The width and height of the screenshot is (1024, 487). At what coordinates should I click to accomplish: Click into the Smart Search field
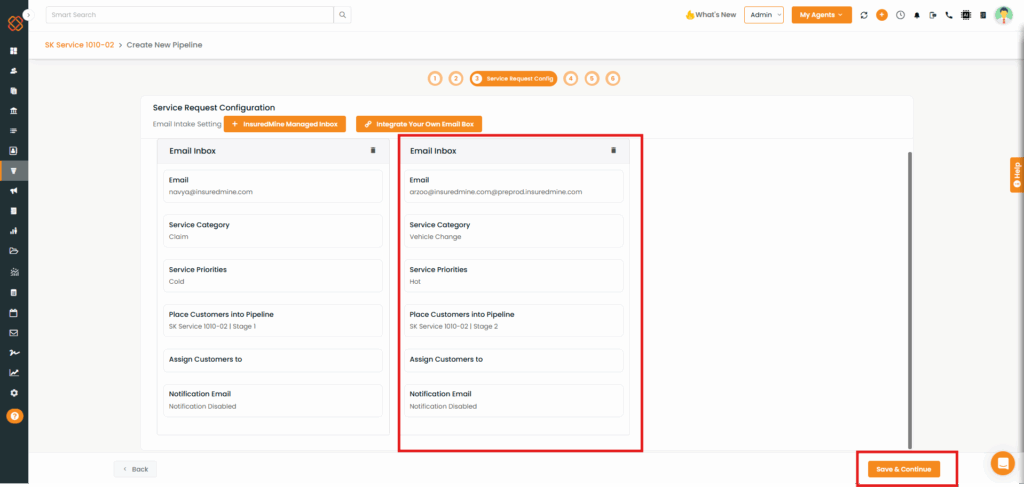click(x=190, y=15)
